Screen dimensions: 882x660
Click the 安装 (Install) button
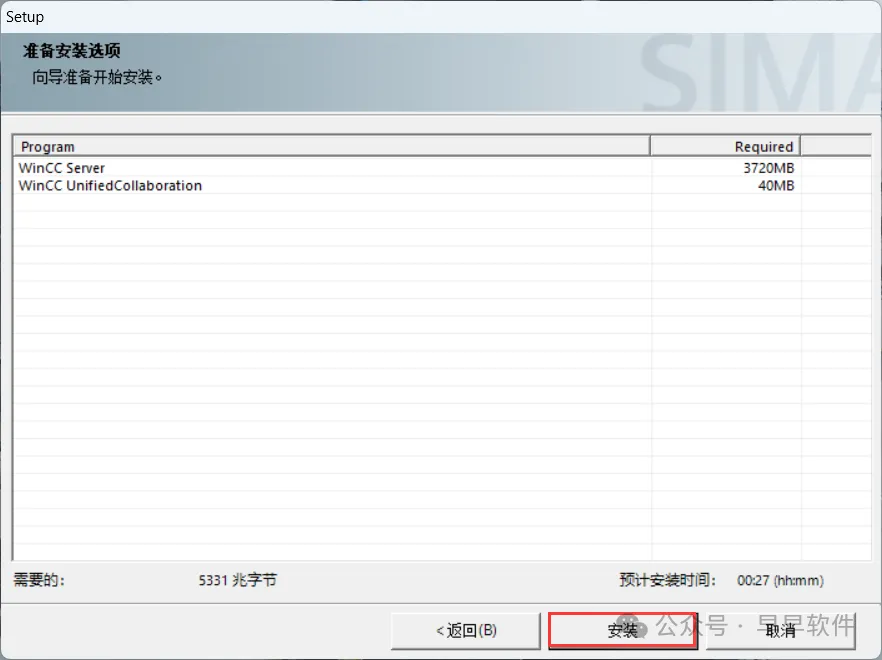tap(623, 630)
